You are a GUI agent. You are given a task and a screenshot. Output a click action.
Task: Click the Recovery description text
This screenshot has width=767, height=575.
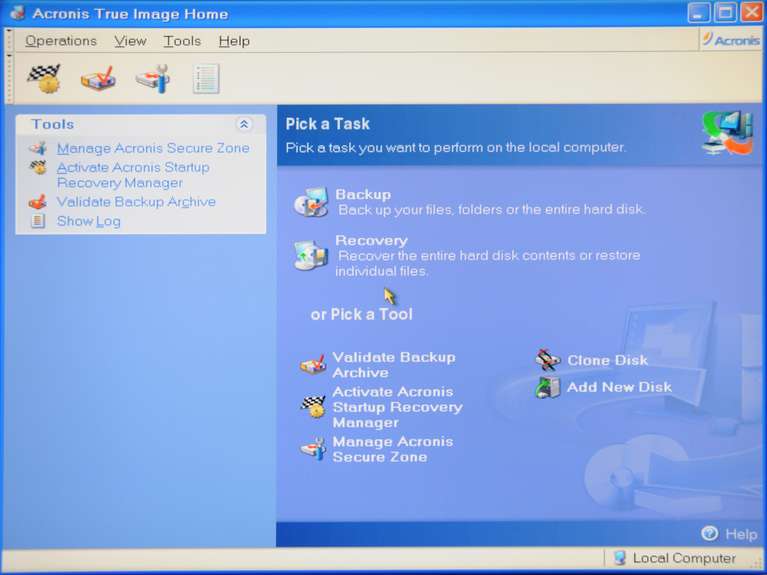click(x=488, y=263)
